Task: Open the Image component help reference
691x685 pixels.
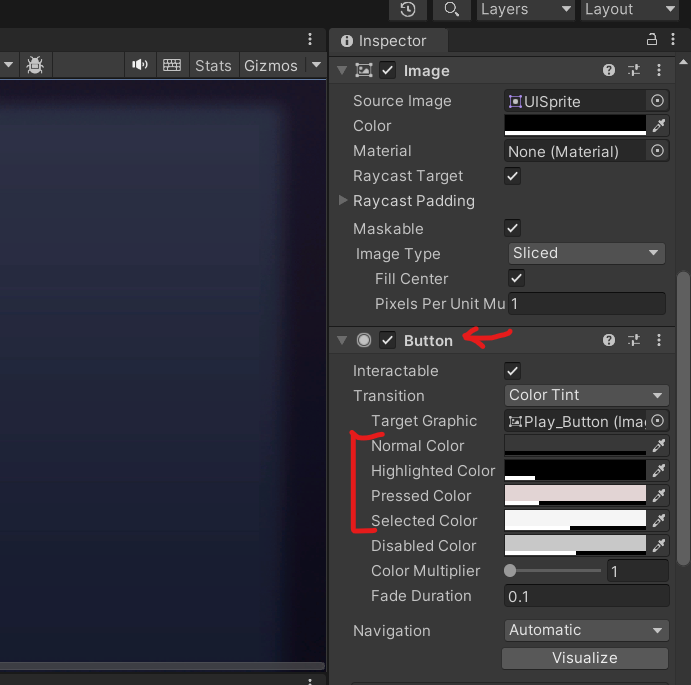Action: tap(609, 70)
